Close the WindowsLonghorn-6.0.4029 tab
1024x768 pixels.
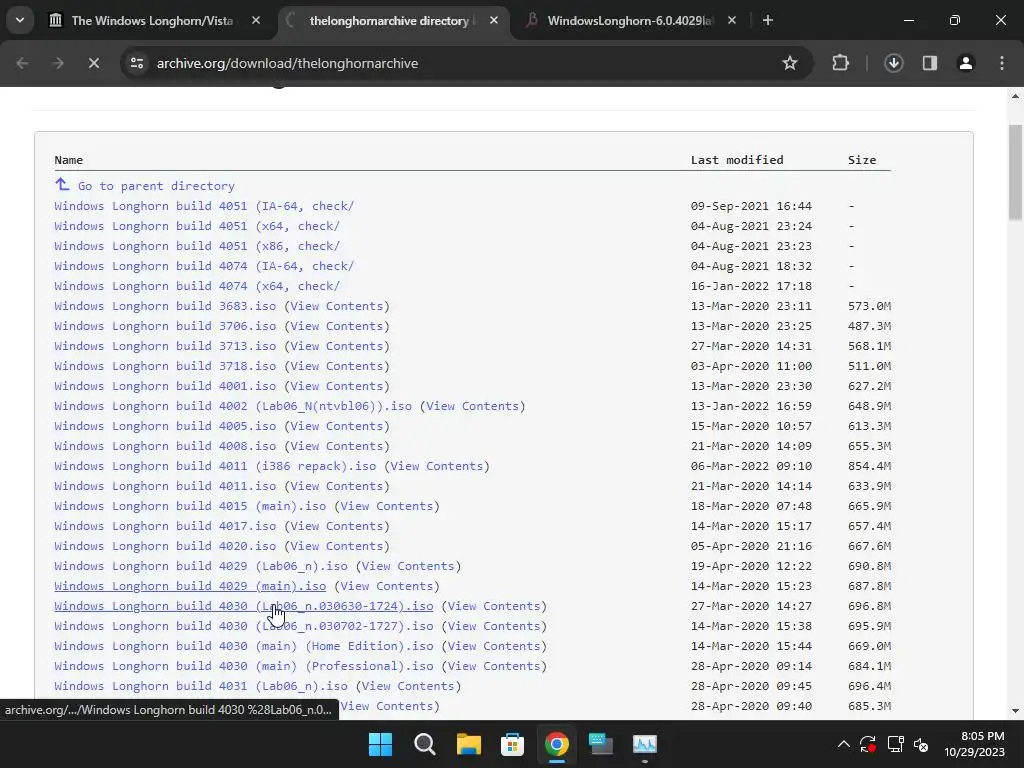[732, 21]
